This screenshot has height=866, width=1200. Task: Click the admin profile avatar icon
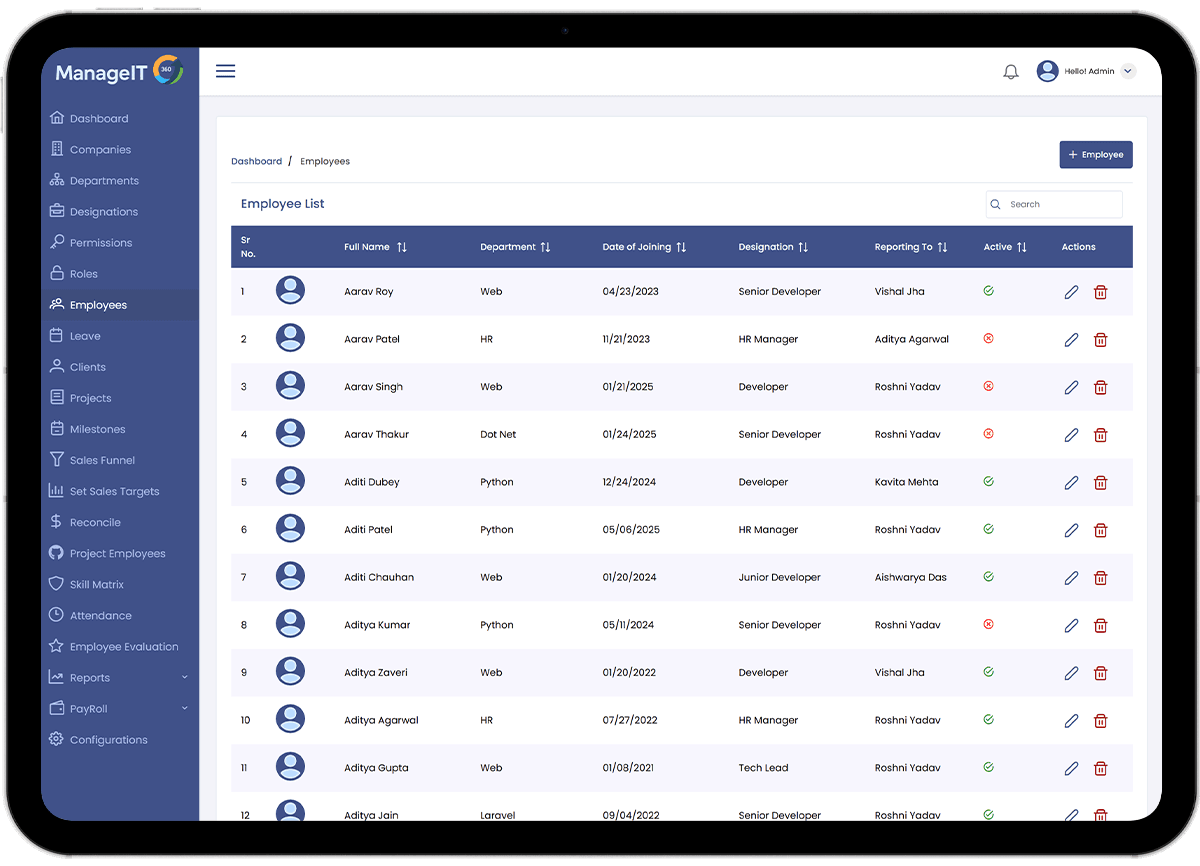tap(1047, 71)
